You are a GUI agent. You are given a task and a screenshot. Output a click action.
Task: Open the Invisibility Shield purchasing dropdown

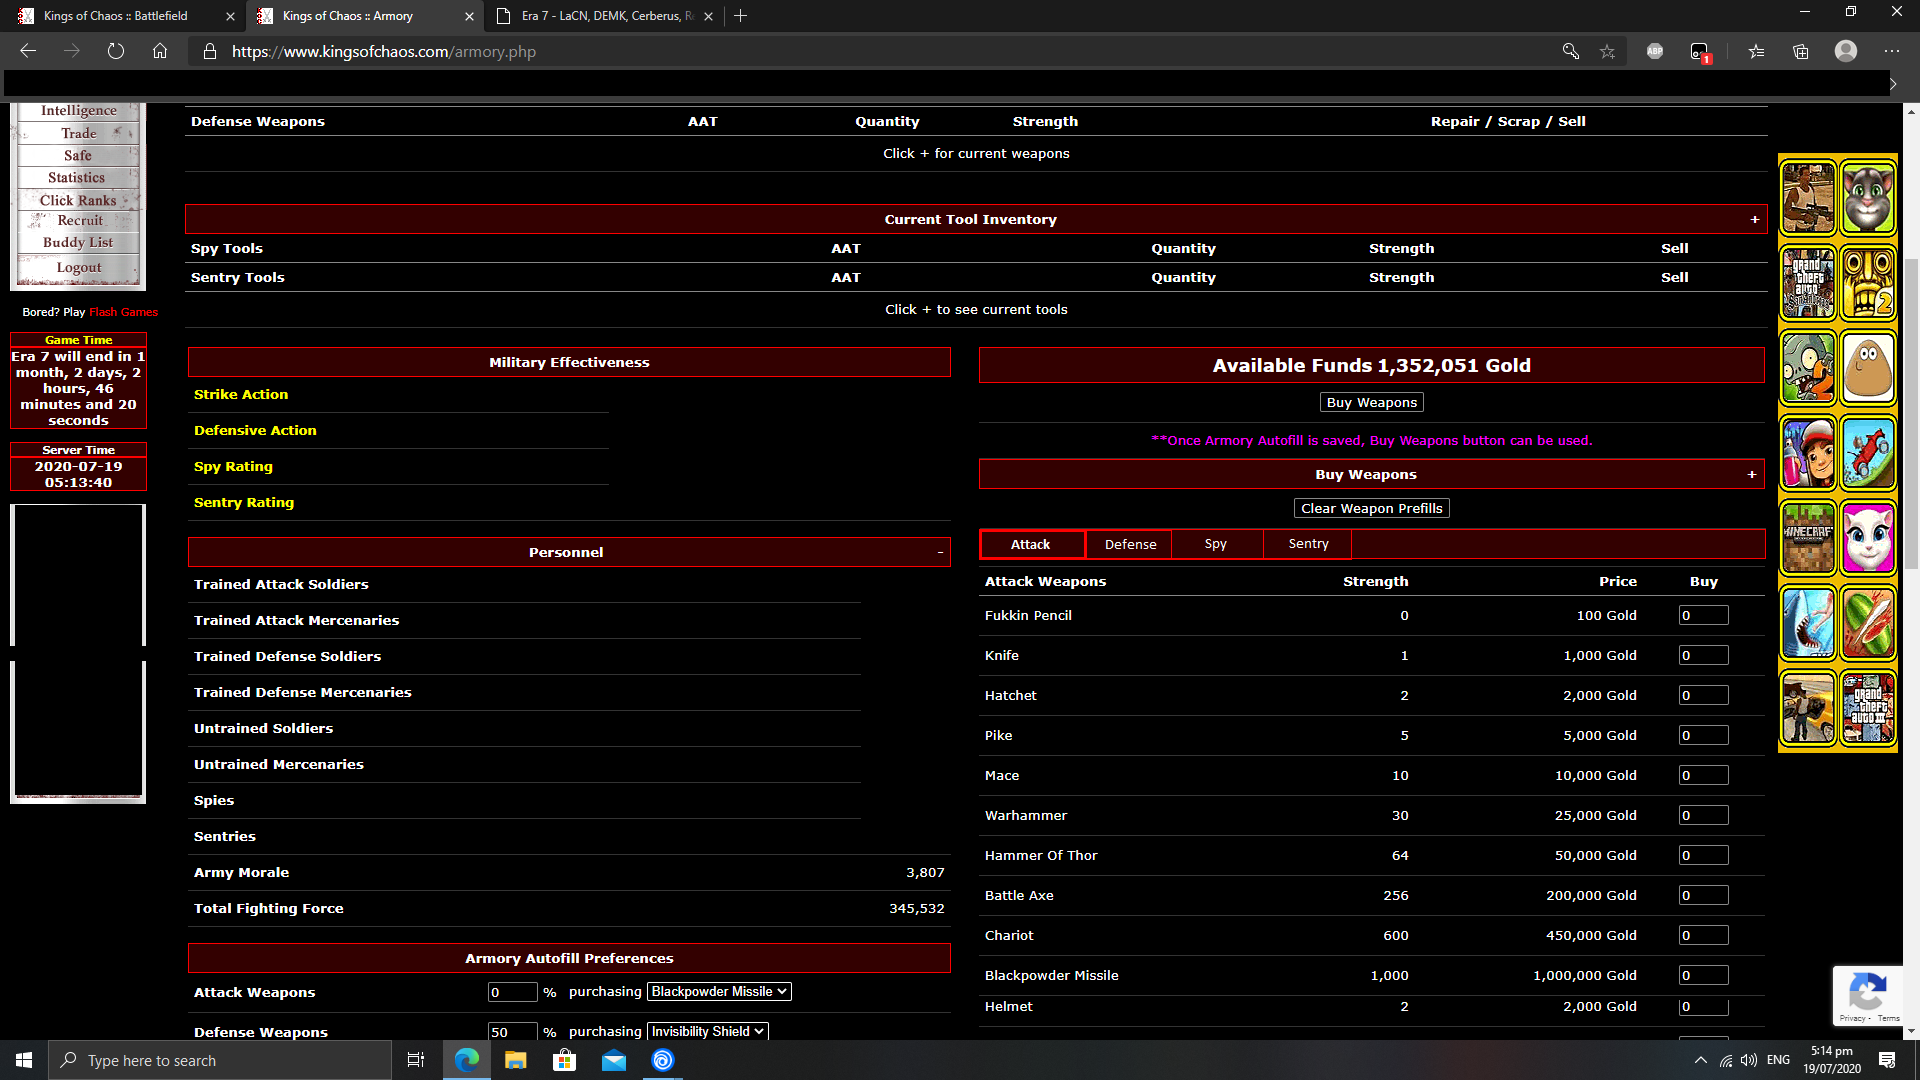coord(708,1031)
